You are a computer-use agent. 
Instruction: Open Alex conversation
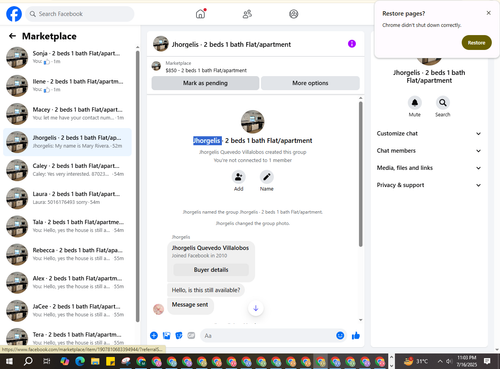pyautogui.click(x=68, y=282)
